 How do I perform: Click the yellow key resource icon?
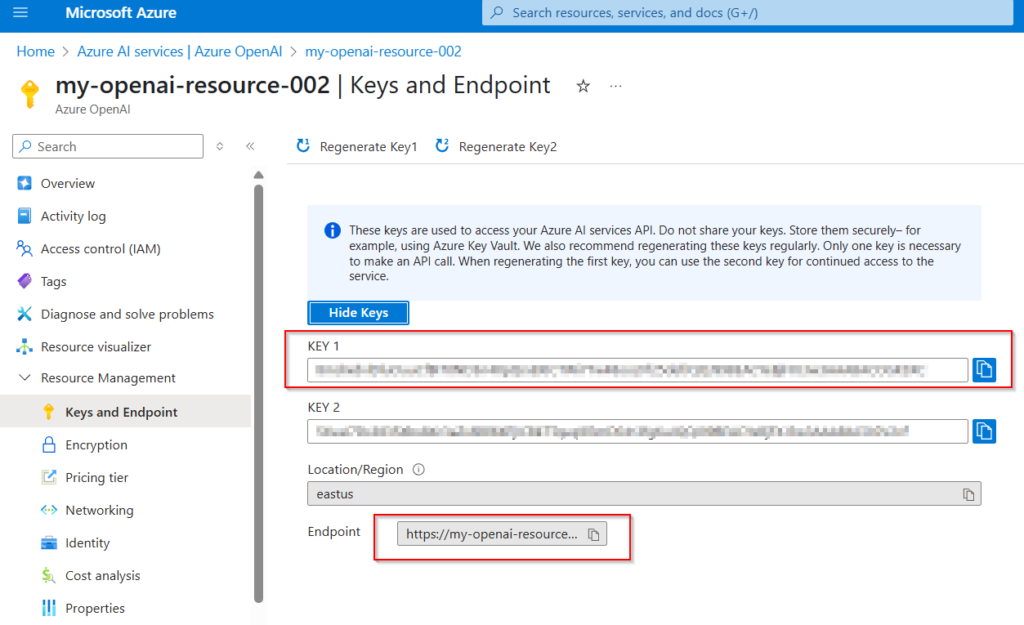click(x=30, y=93)
